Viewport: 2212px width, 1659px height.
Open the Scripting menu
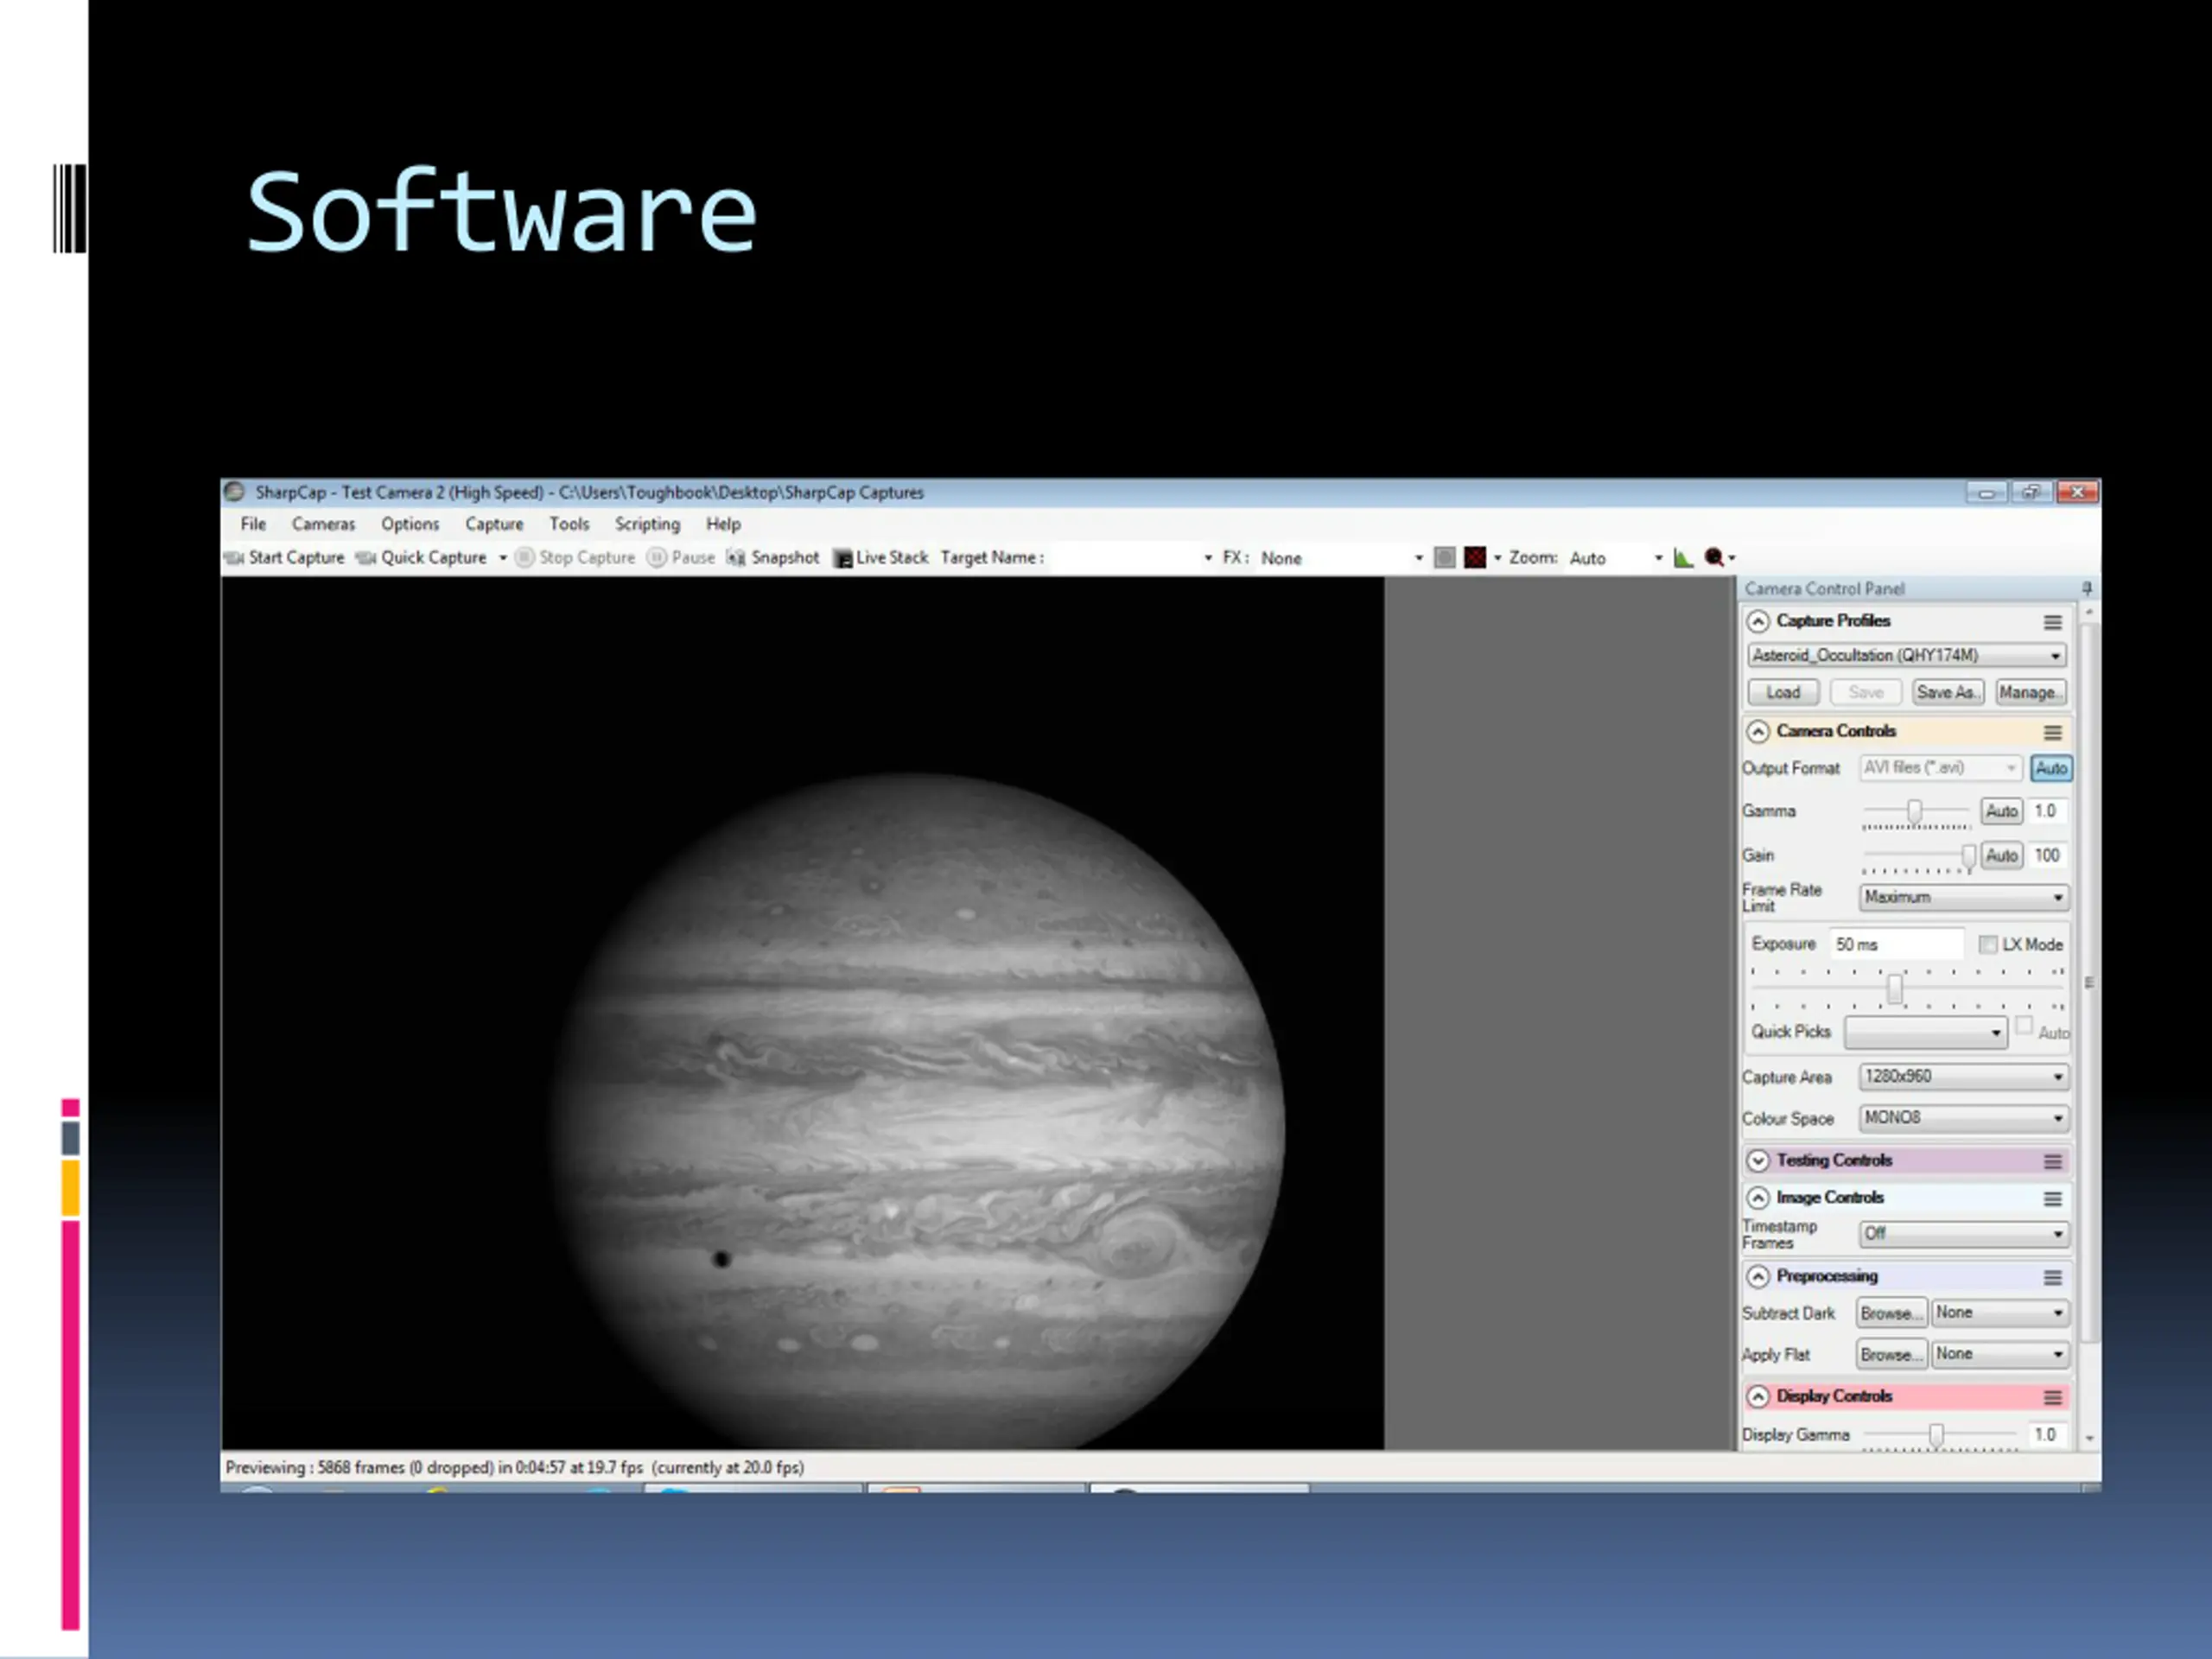pyautogui.click(x=646, y=524)
